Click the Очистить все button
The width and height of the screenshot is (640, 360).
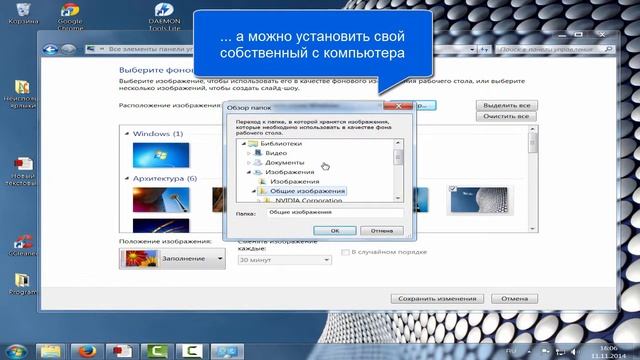506,116
